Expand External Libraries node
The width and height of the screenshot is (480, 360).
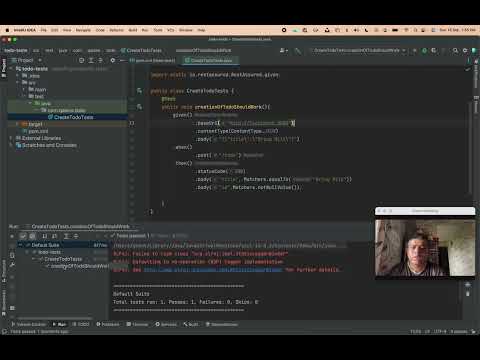pos(11,138)
